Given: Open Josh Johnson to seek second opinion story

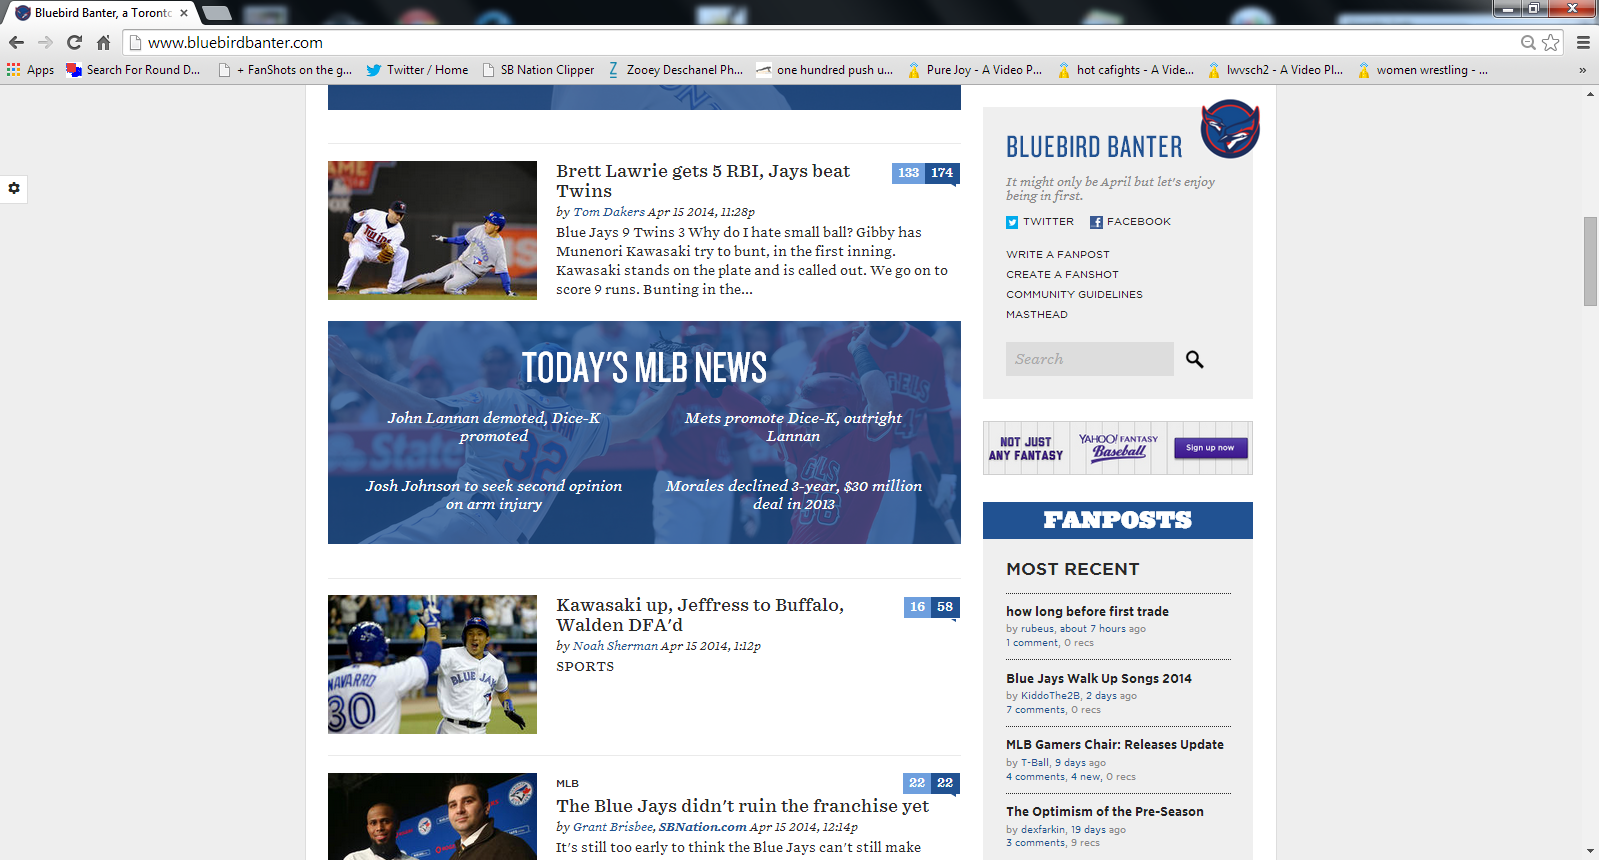Looking at the screenshot, I should coord(494,495).
